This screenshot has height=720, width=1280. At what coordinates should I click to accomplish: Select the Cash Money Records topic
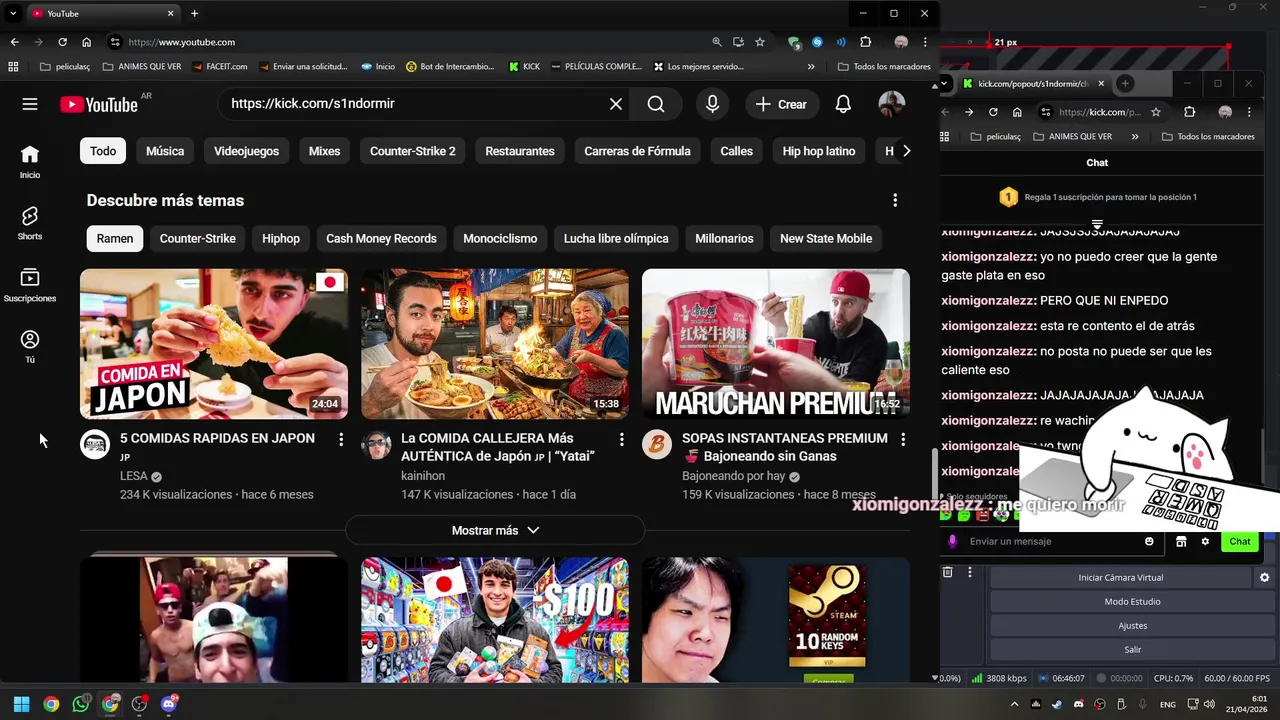click(381, 238)
